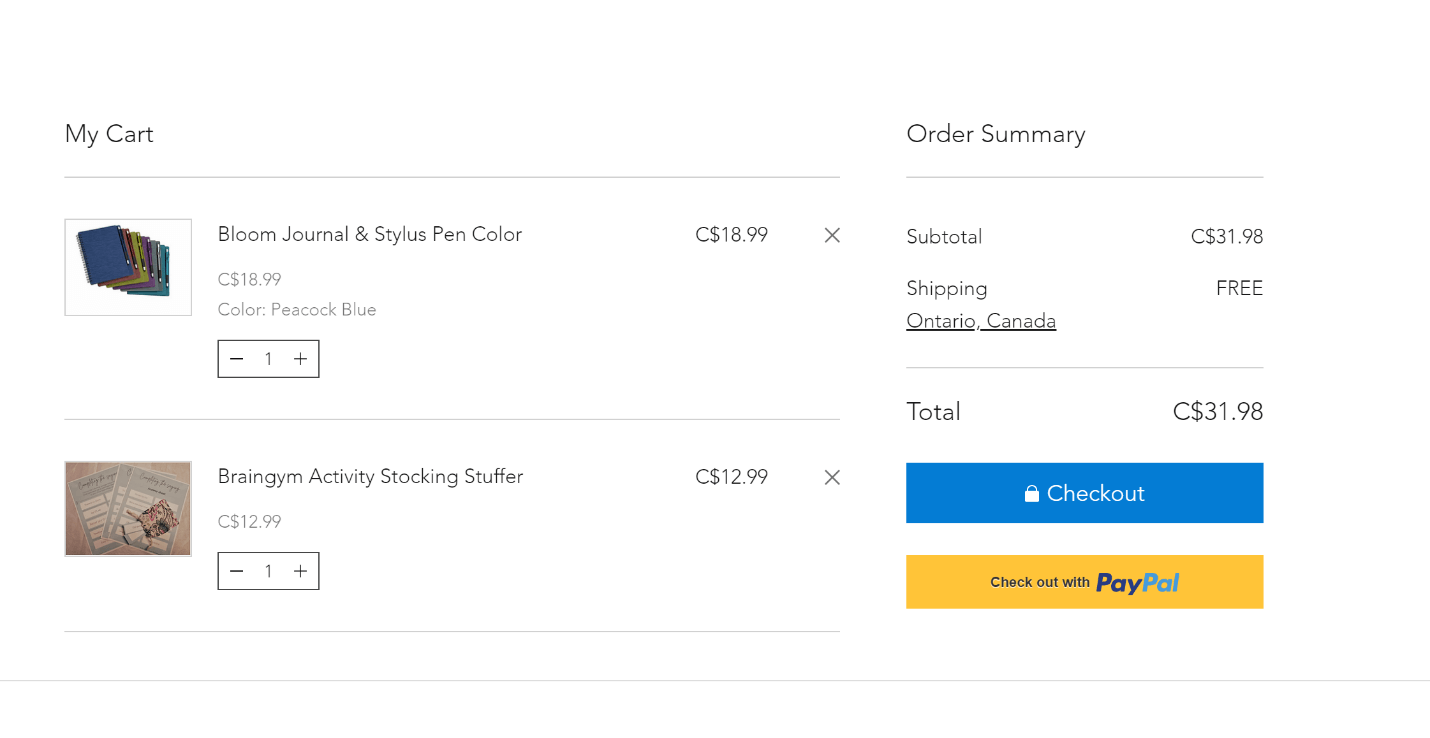
Task: Change shipping destination Ontario, Canada
Action: (981, 321)
